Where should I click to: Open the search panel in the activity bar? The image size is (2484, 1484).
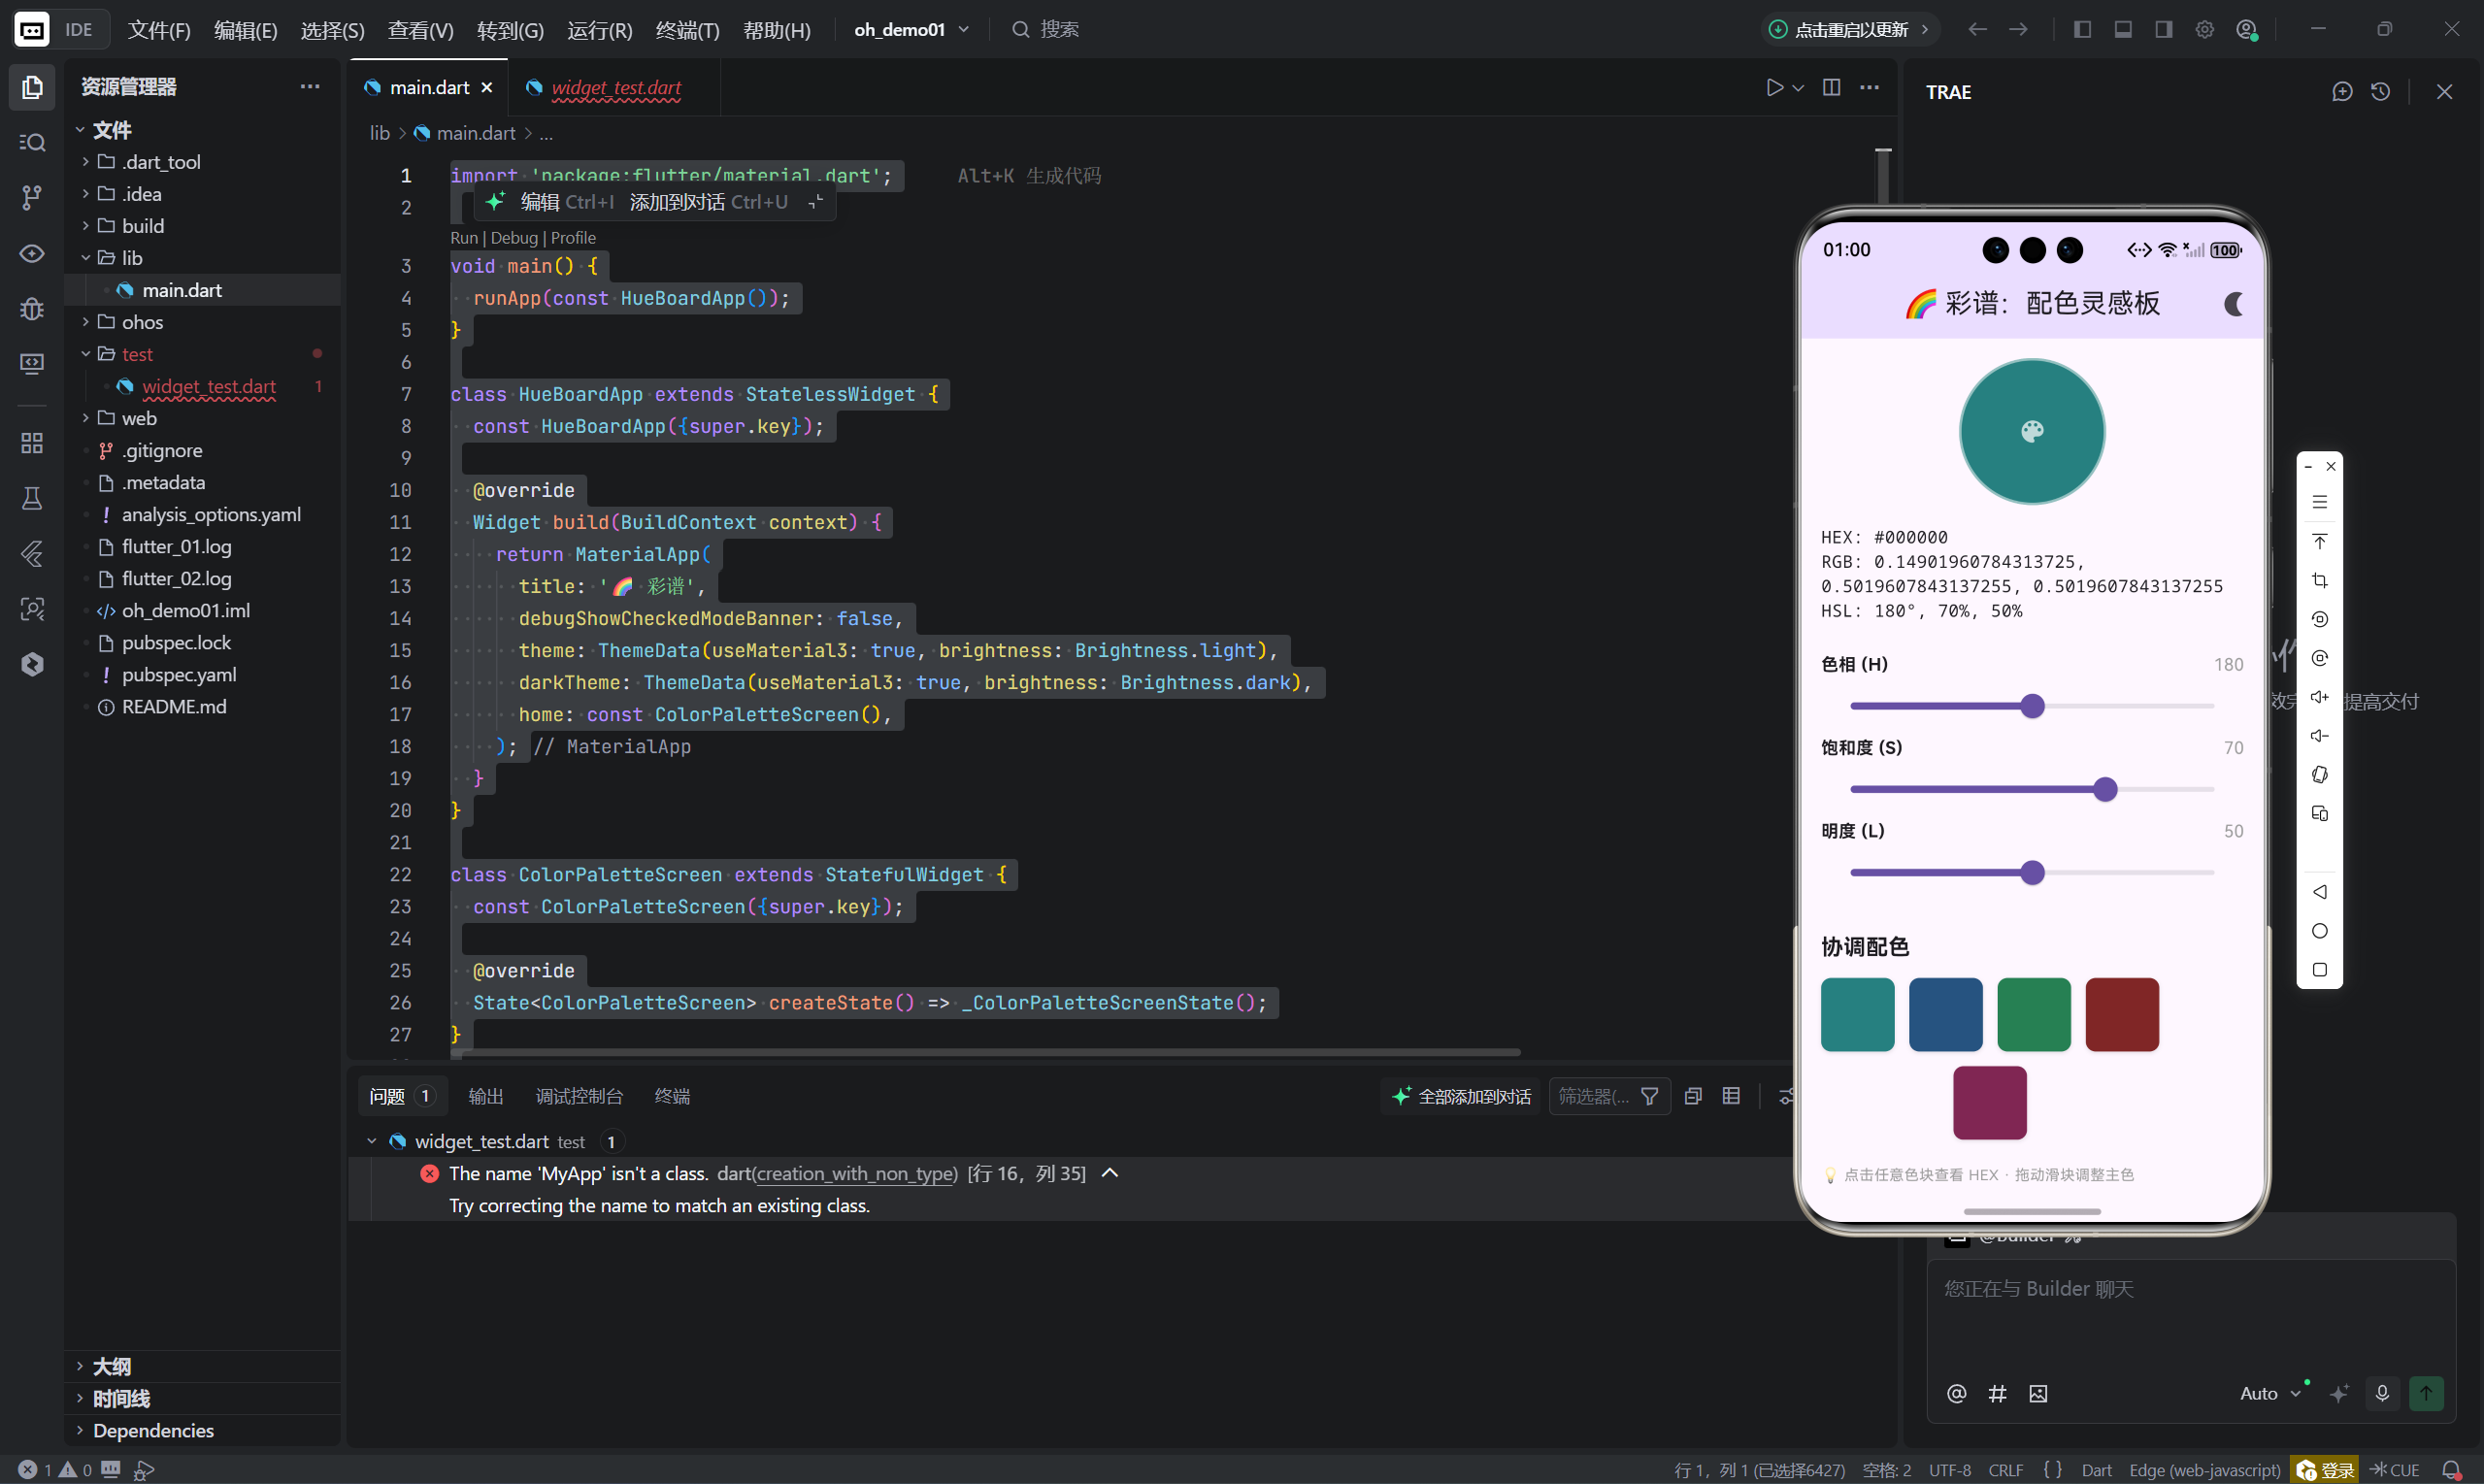[x=32, y=142]
